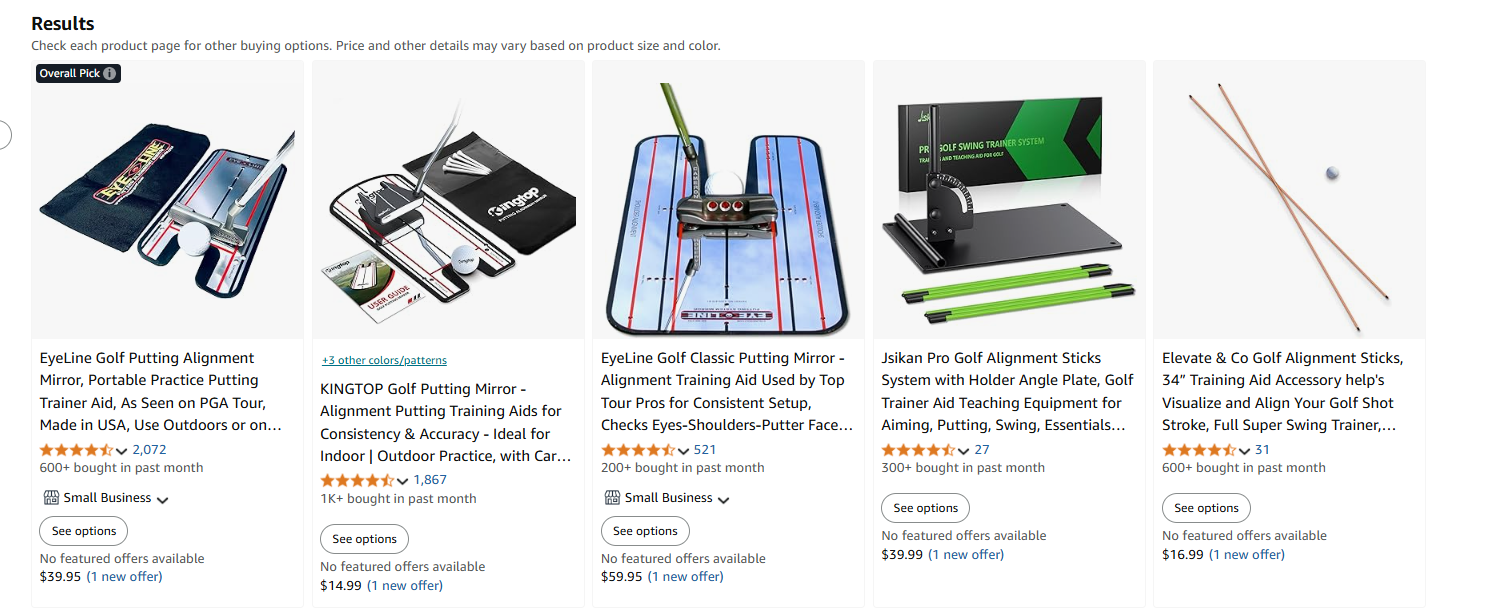
Task: Open '+3 other colors/patterns' link
Action: pyautogui.click(x=384, y=360)
